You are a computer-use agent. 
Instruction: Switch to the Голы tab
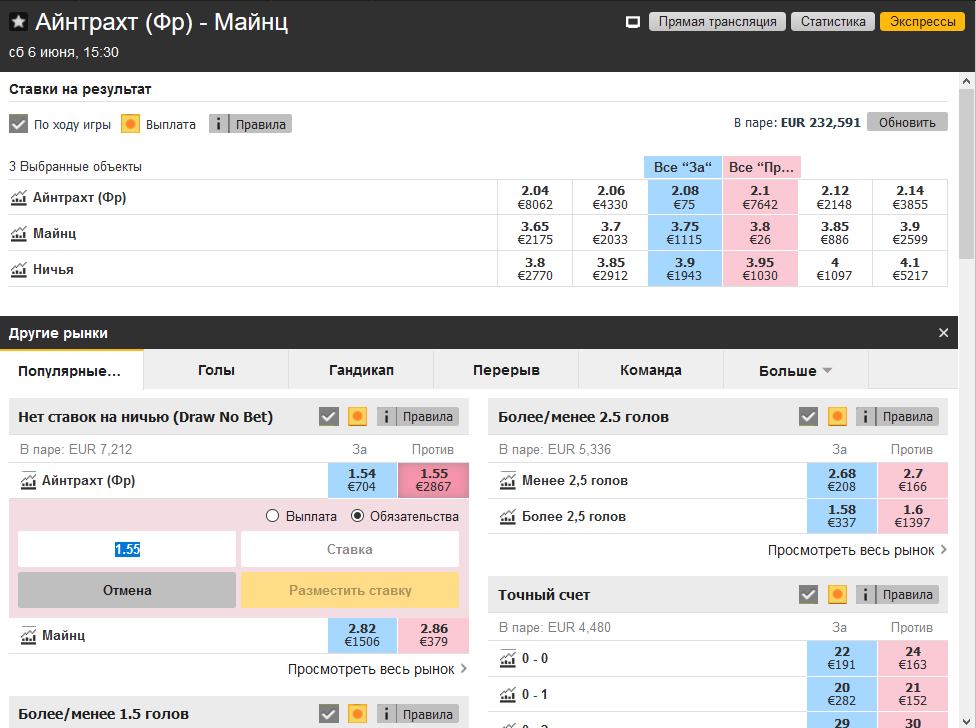coord(216,370)
